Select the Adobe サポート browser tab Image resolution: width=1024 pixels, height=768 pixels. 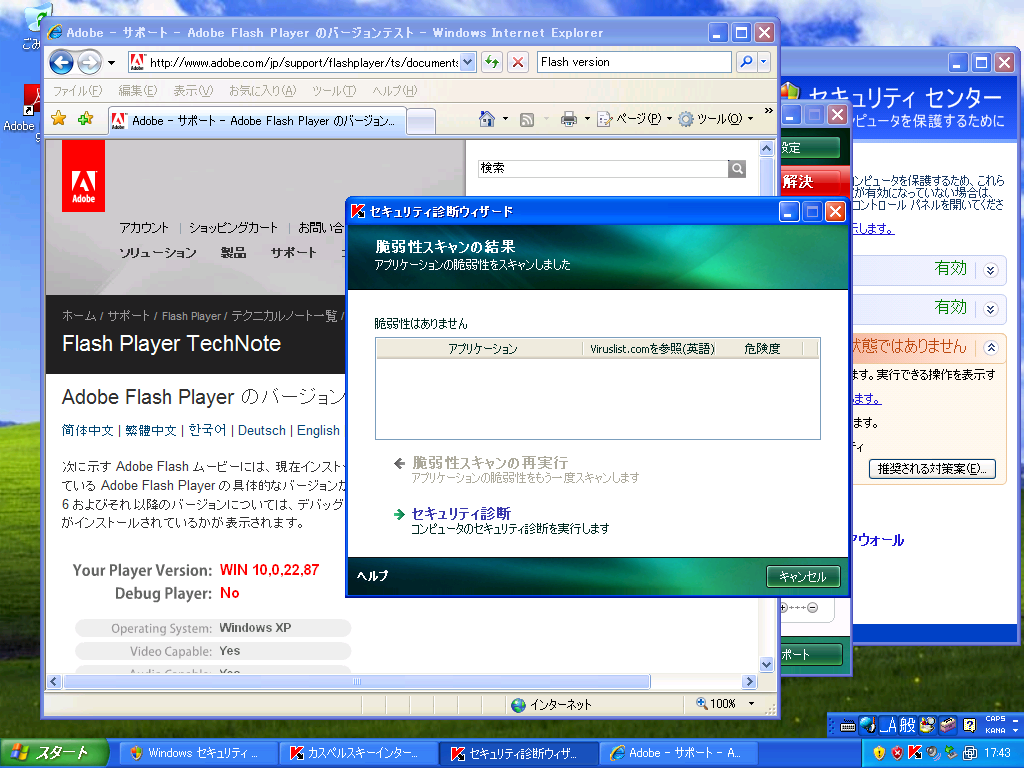(x=257, y=121)
